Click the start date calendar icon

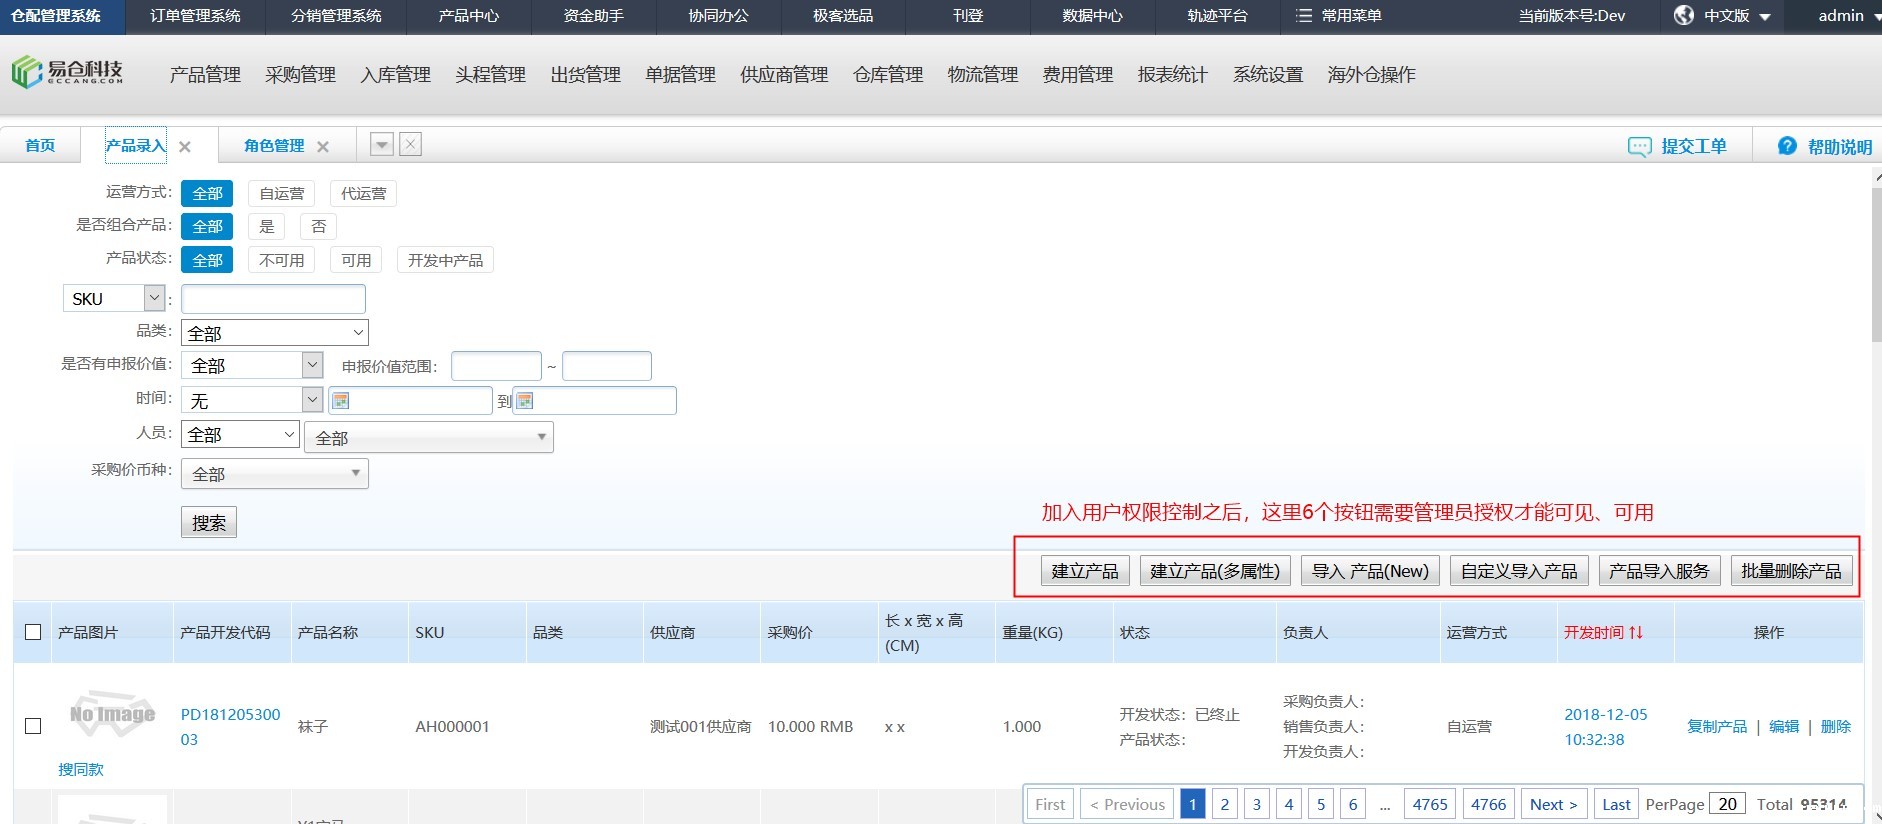pos(341,401)
